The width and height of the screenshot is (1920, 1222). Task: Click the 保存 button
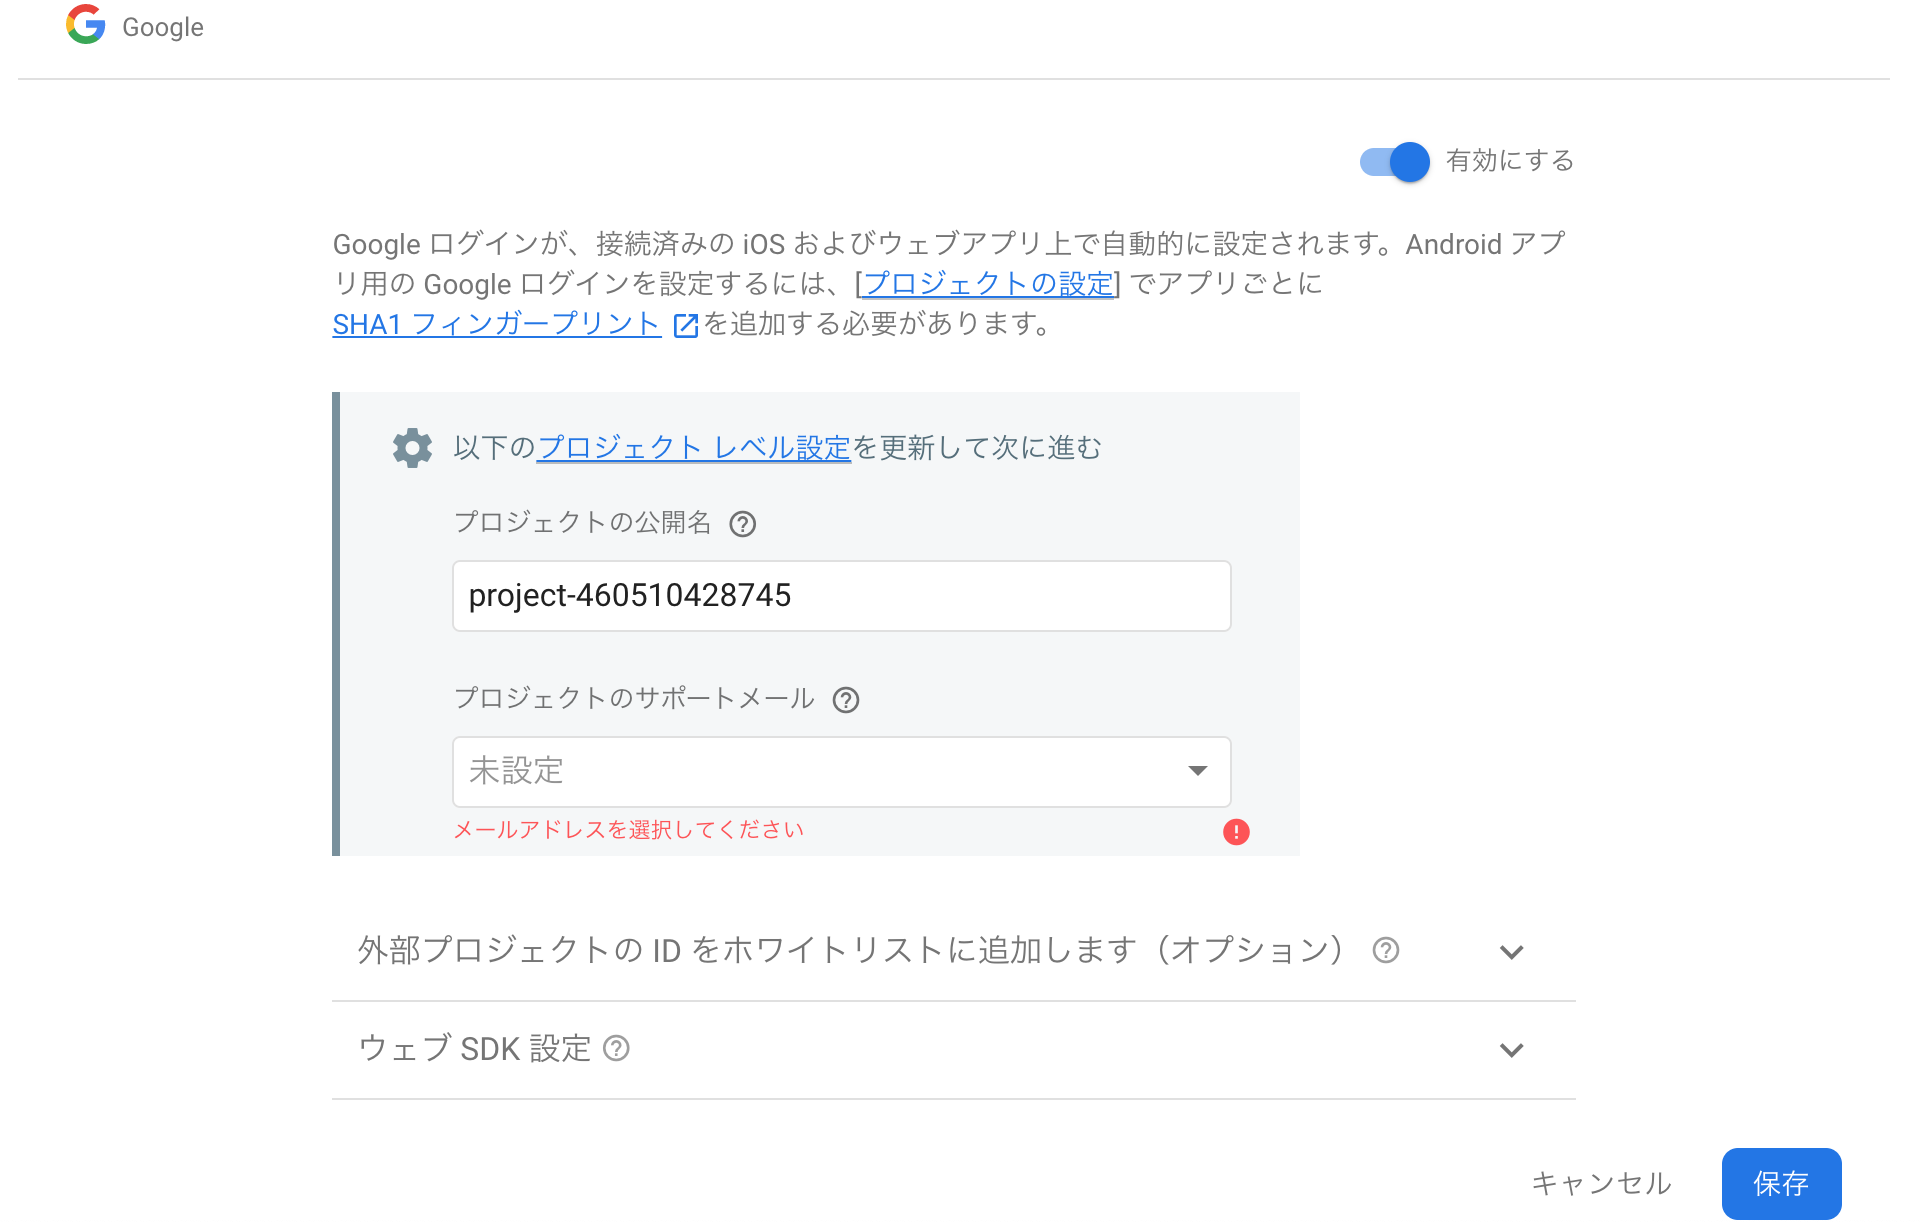(x=1781, y=1184)
